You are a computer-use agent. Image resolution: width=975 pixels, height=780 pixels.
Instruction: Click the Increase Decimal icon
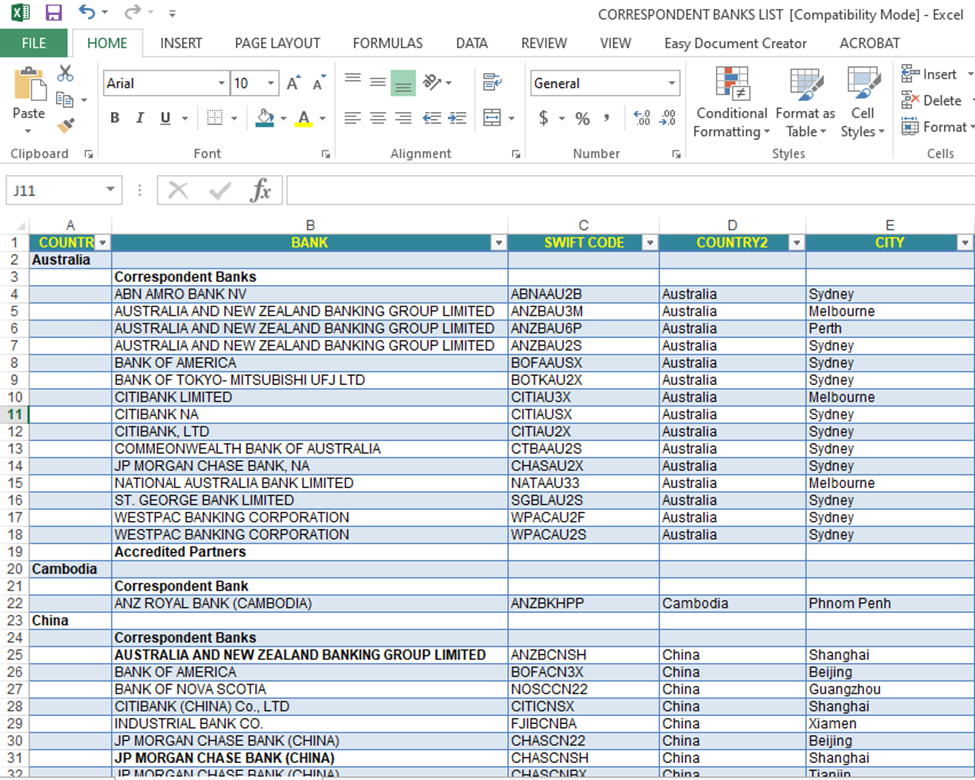pos(642,118)
